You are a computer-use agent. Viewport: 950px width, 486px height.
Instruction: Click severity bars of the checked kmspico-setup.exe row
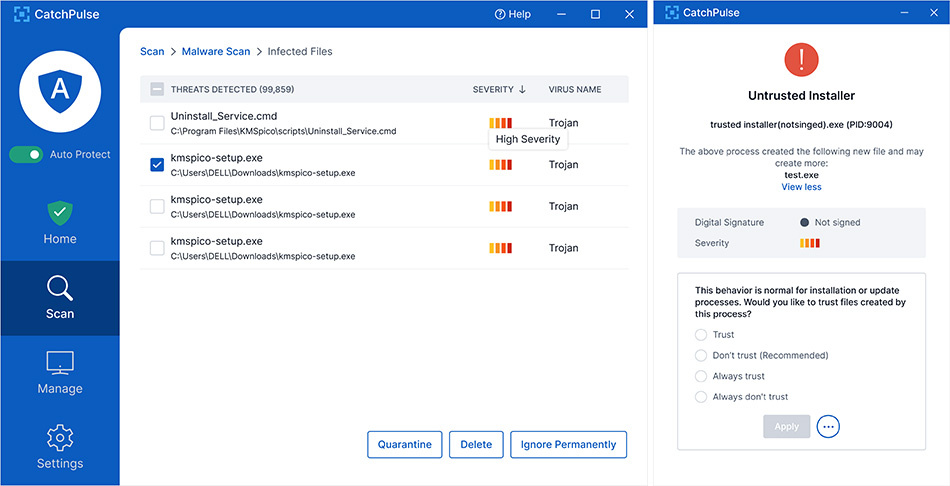(x=500, y=165)
